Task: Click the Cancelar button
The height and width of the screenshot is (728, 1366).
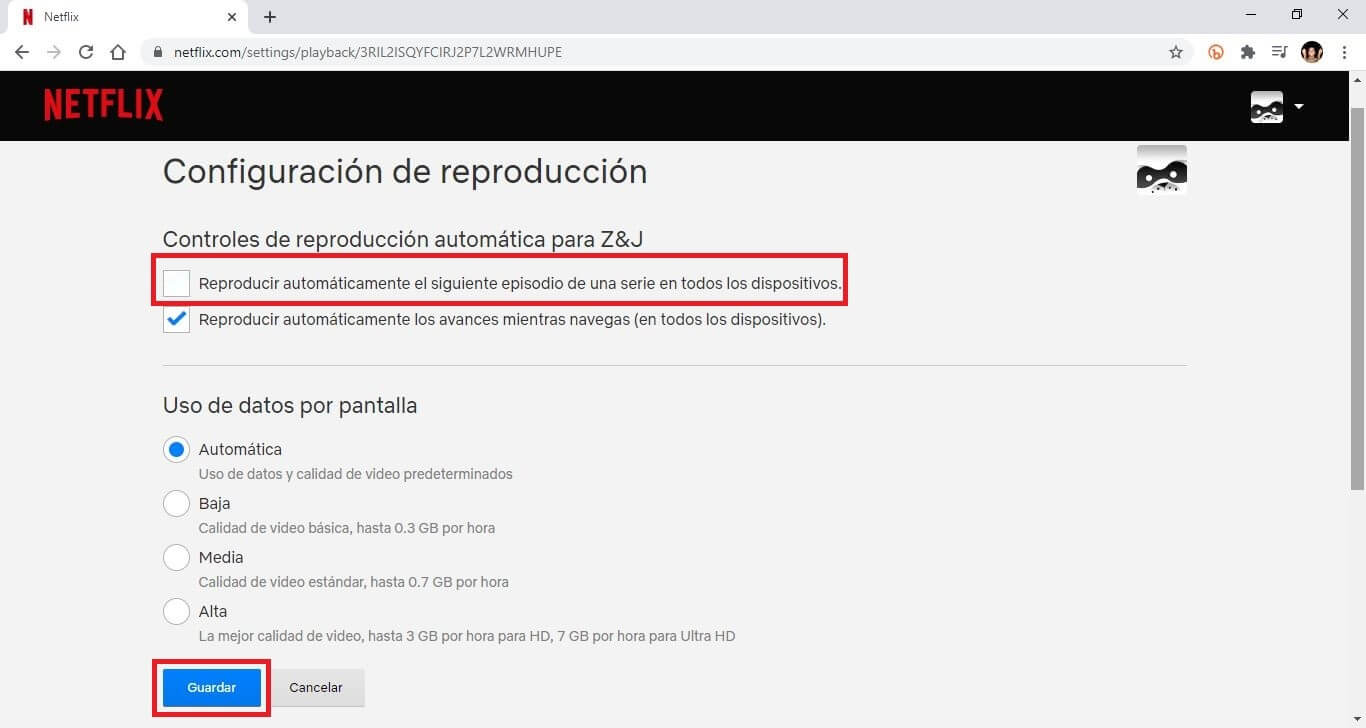Action: 316,688
